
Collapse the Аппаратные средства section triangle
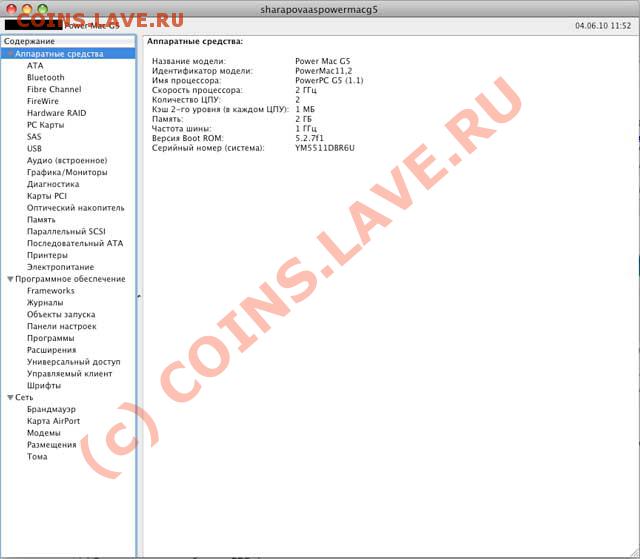[x=11, y=53]
